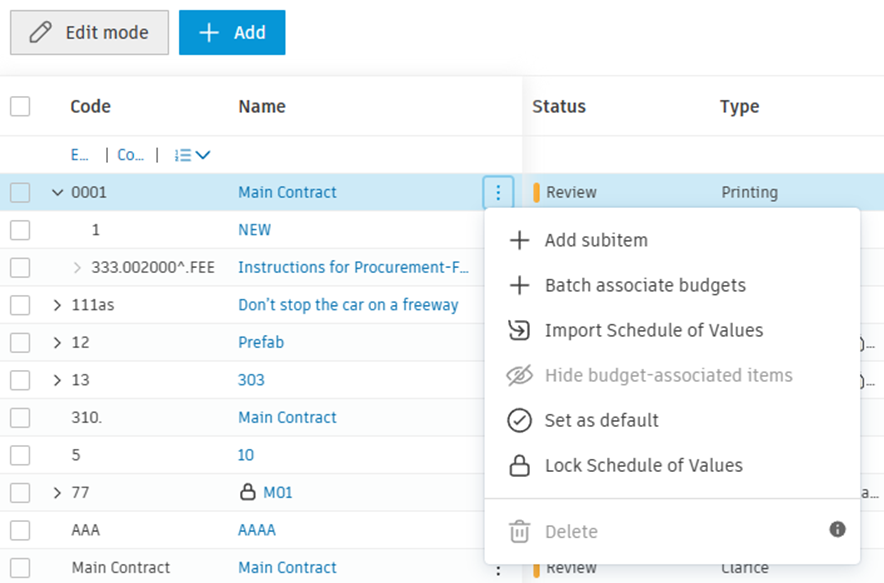
Task: Open the Prefab contract link
Action: (261, 342)
